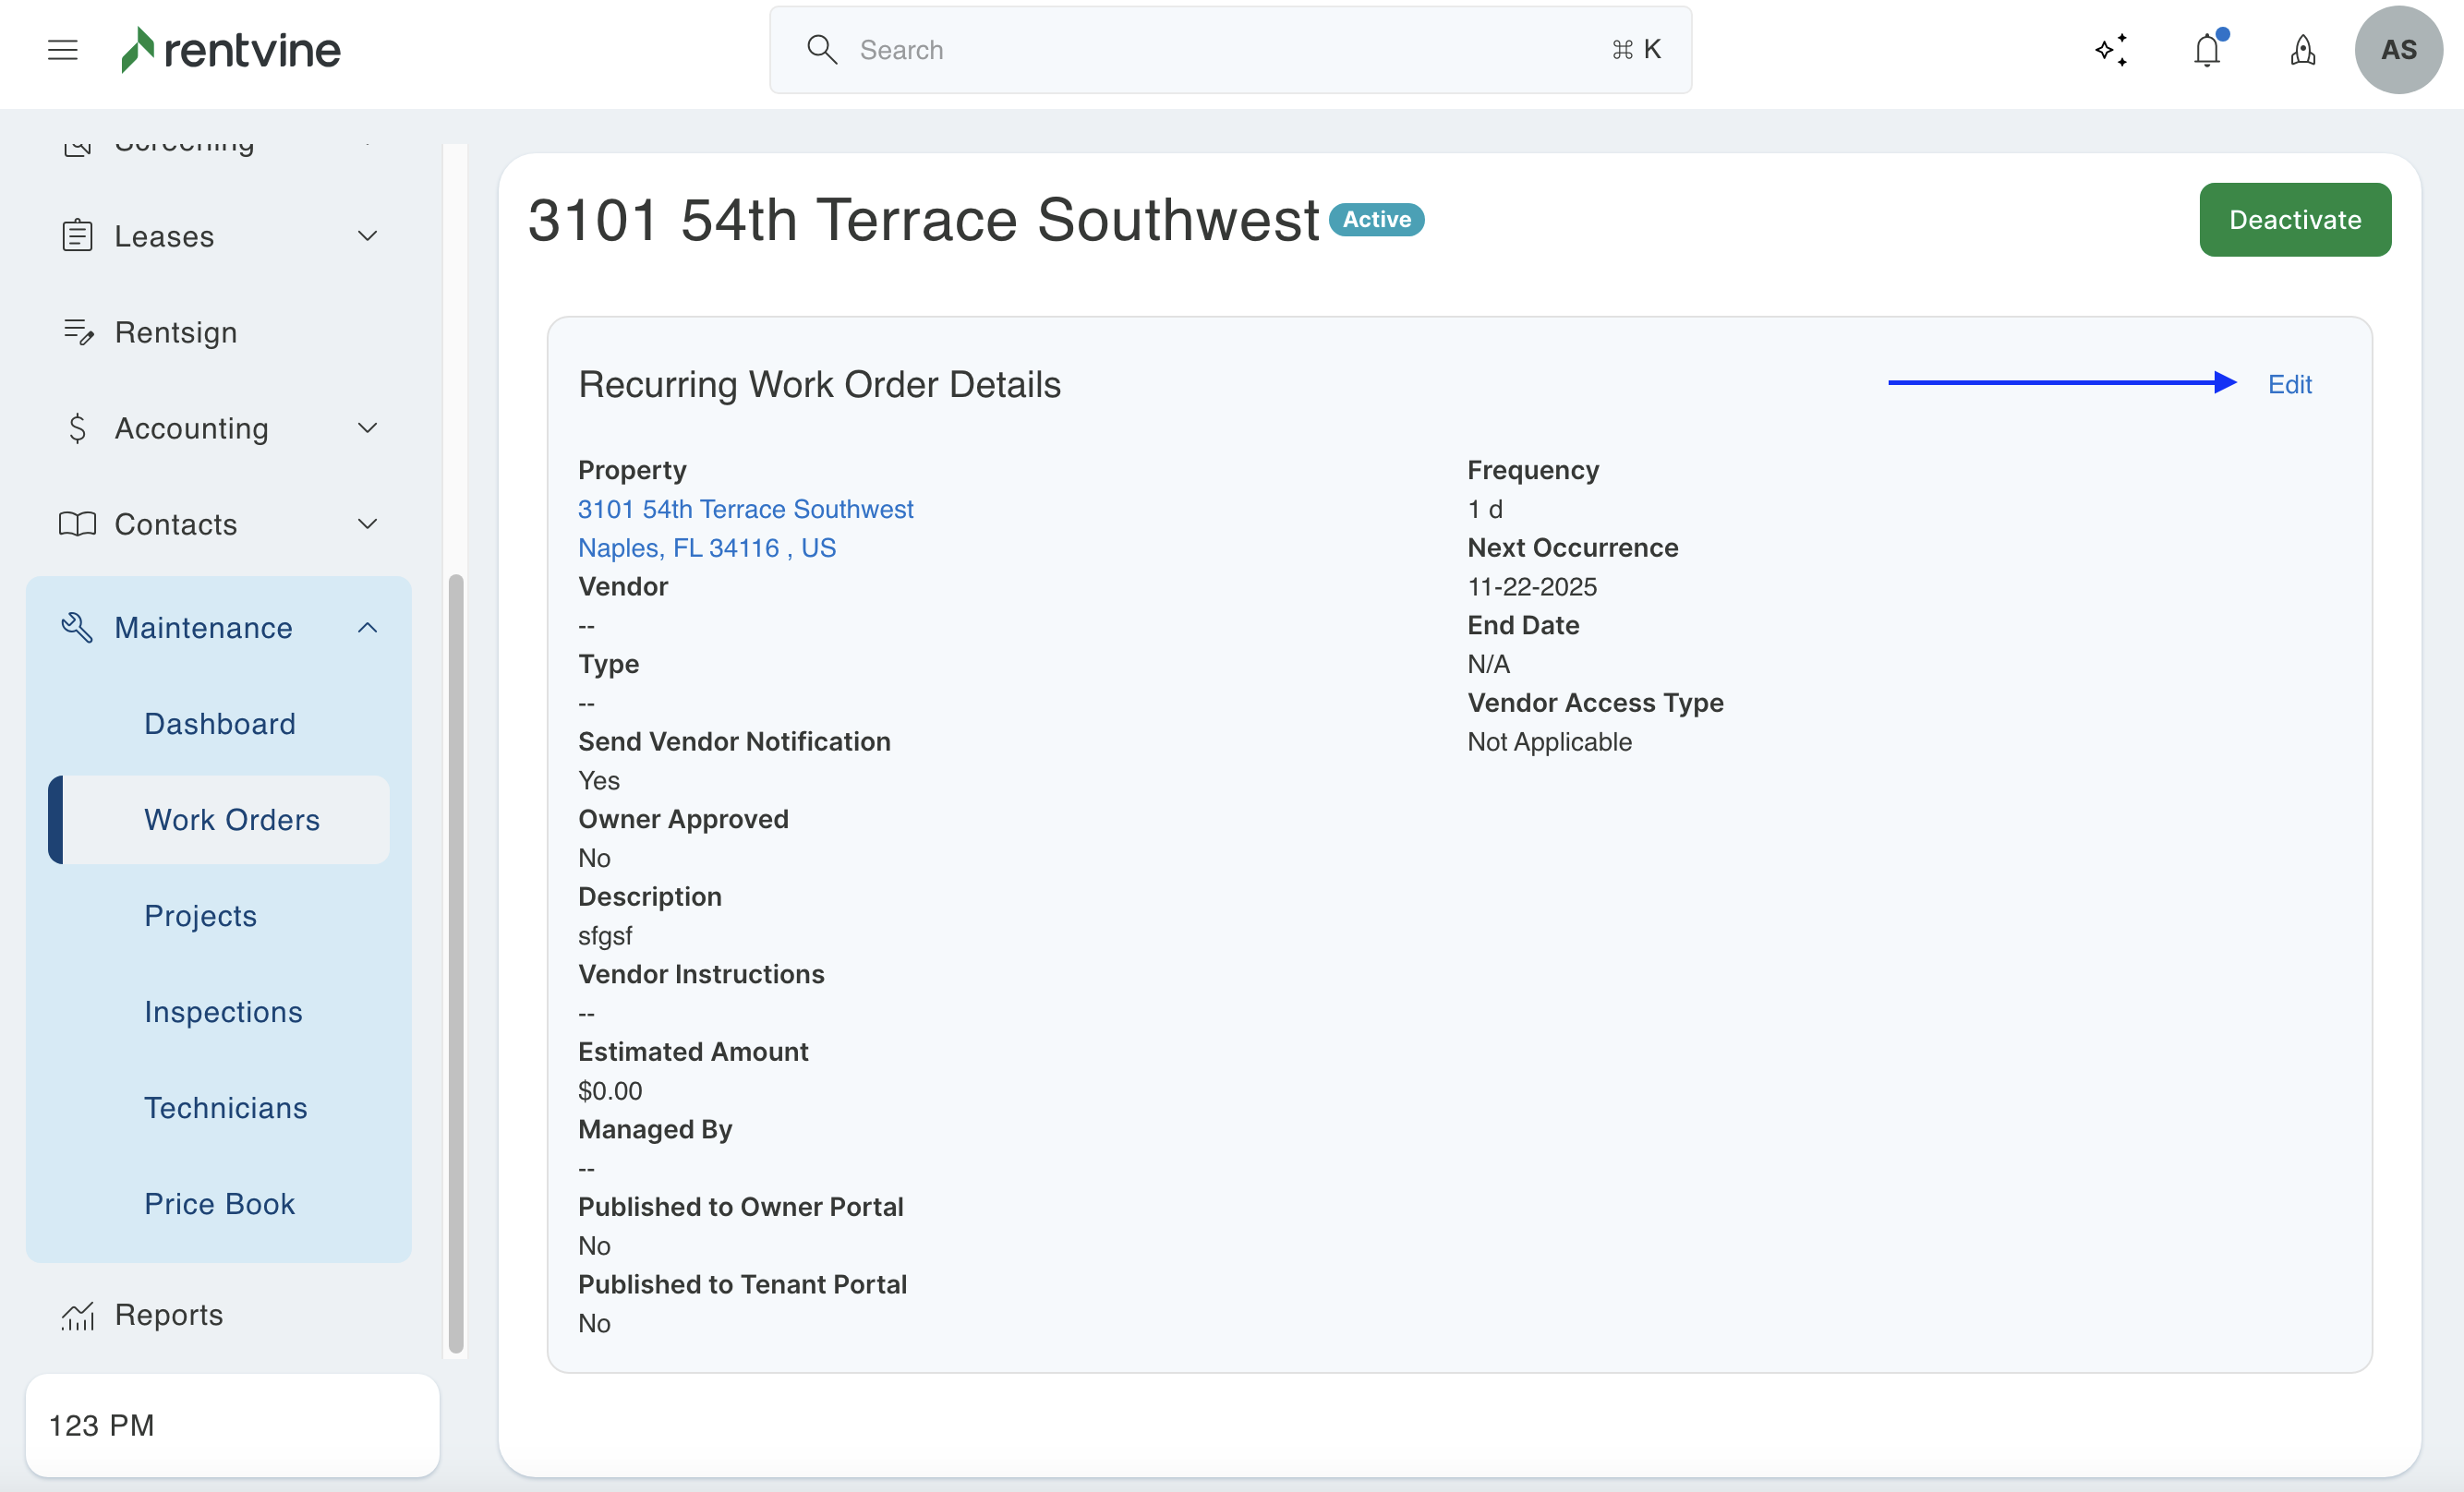This screenshot has height=1492, width=2464.
Task: Expand the Contacts dropdown chevron
Action: coord(368,524)
